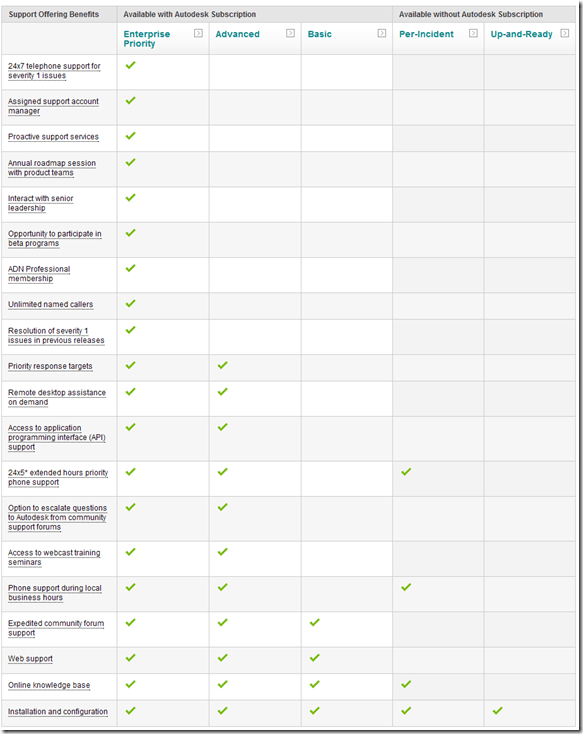The width and height of the screenshot is (583, 734).
Task: Click the Up-and-Ready checkmark for Installation and configuration
Action: click(x=497, y=711)
